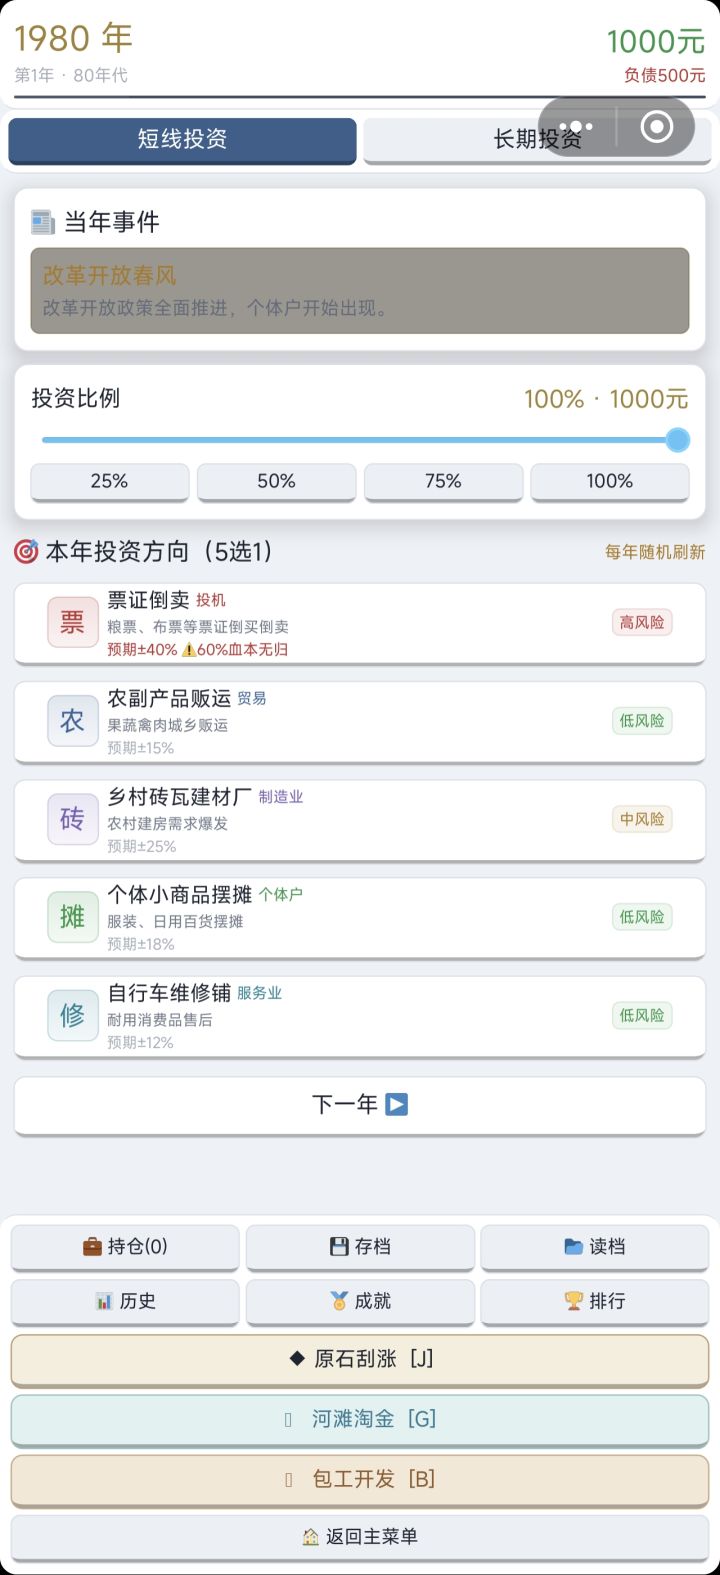
Task: Select the 摊 street stall icon
Action: coord(72,917)
